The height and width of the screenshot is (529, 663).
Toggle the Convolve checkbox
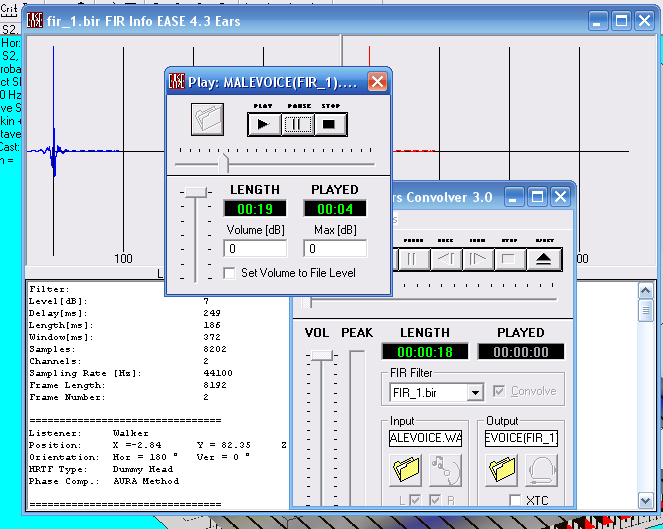click(x=499, y=391)
